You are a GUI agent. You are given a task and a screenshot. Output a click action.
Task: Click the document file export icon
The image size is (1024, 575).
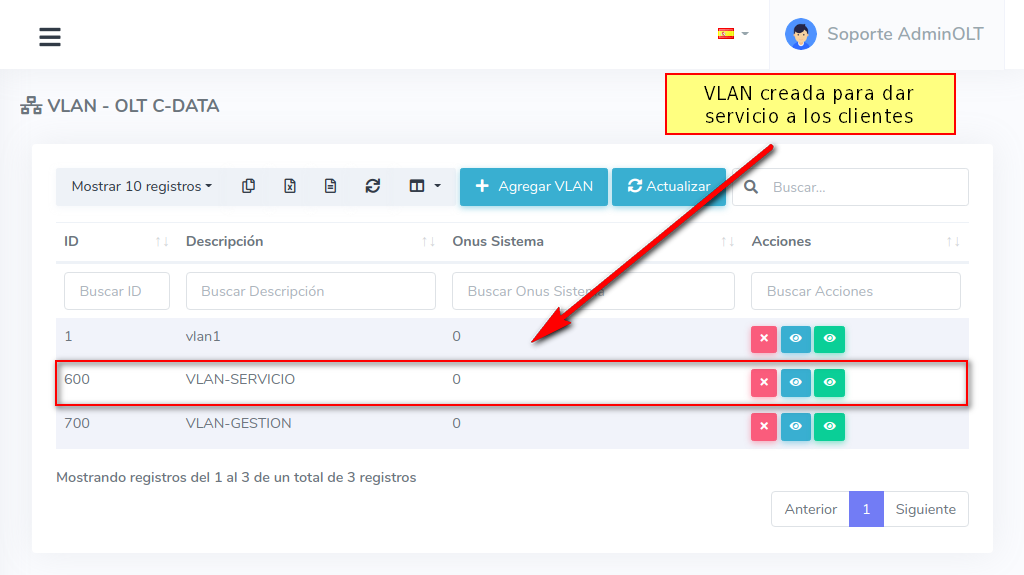[331, 186]
